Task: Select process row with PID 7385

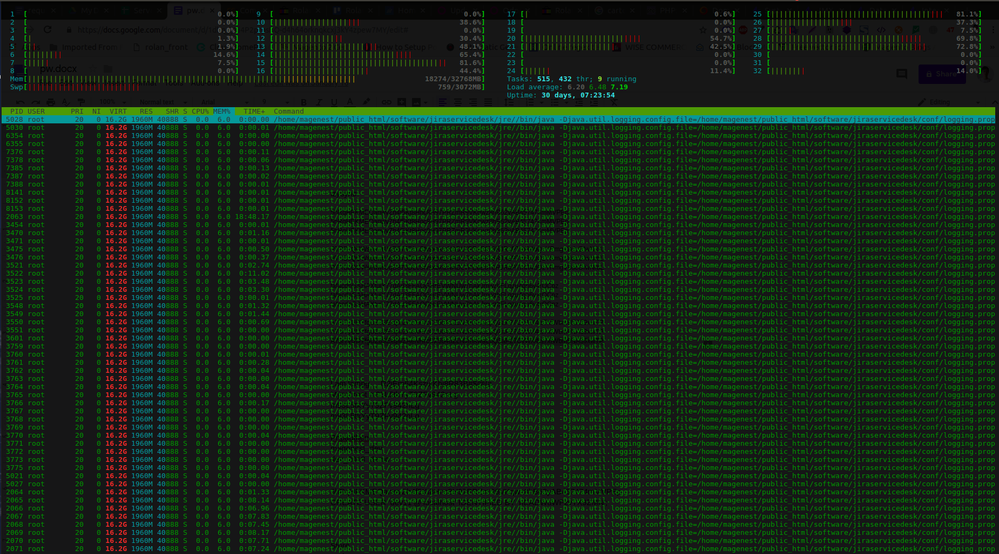Action: coord(498,168)
